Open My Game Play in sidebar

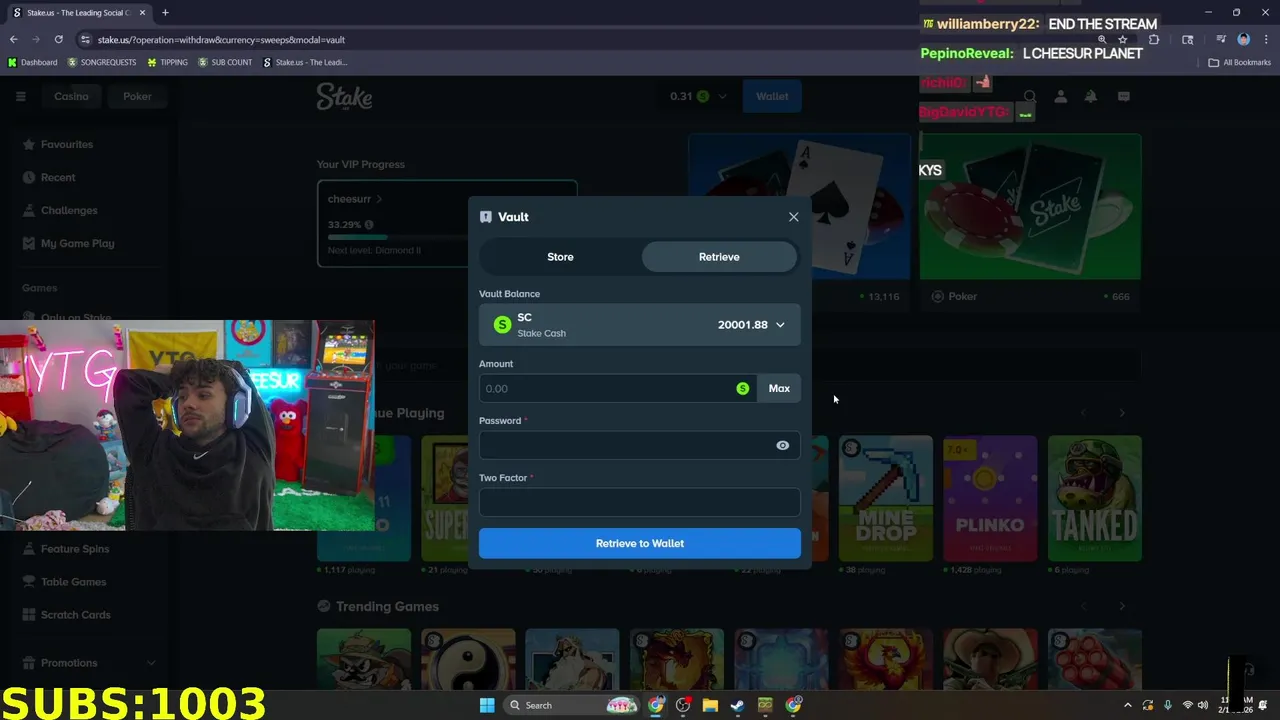(x=77, y=243)
